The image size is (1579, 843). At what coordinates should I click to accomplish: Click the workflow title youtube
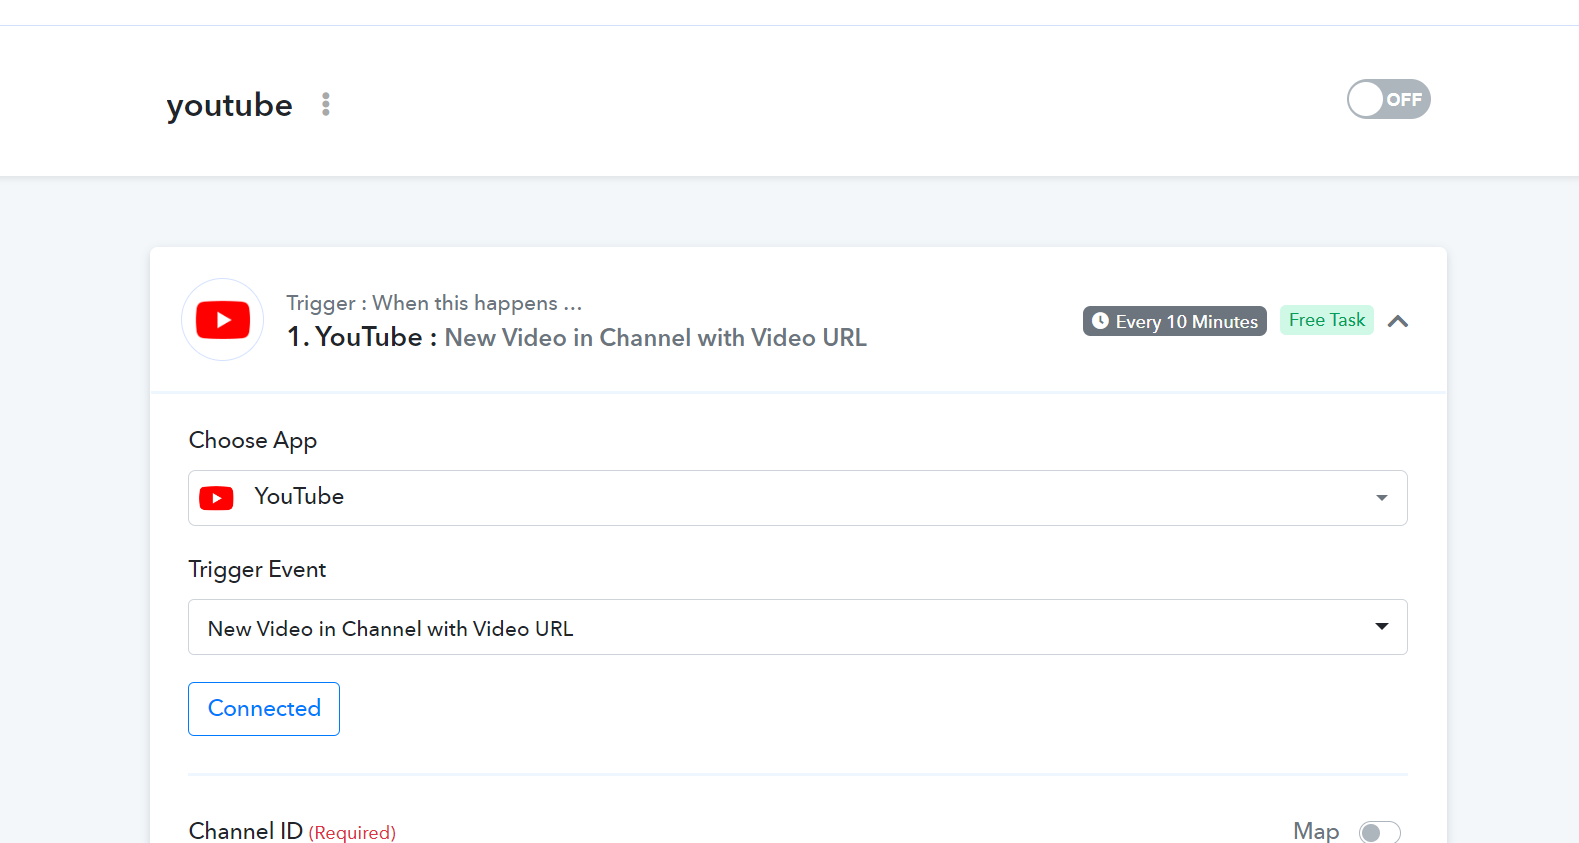(230, 105)
